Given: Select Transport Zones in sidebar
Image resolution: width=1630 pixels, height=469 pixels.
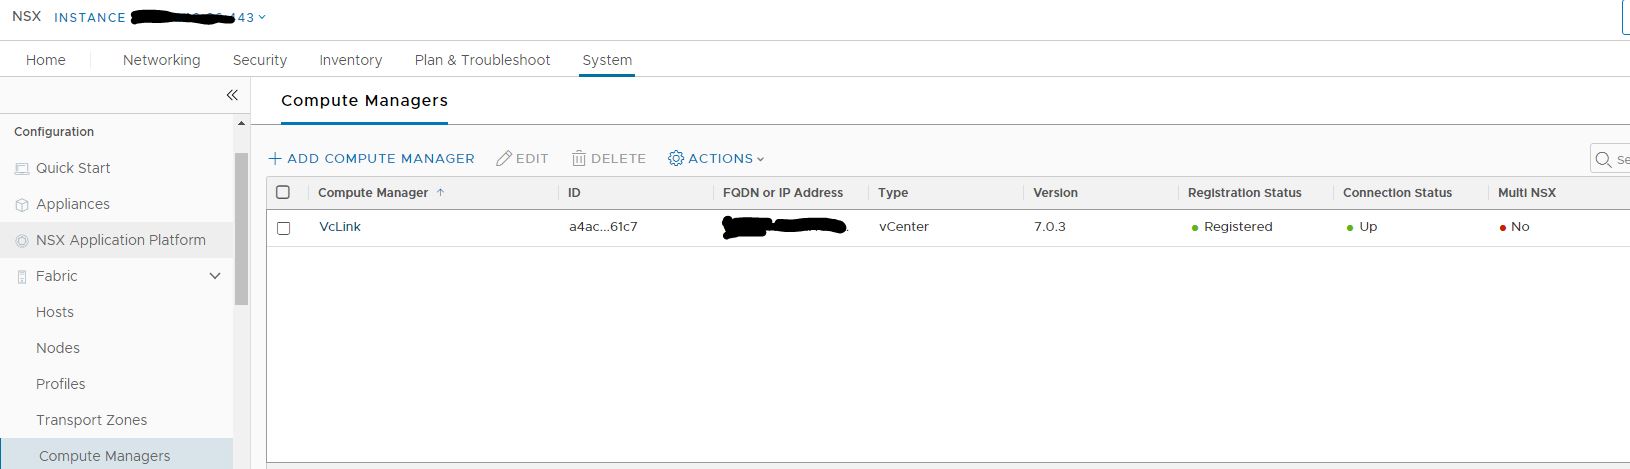Looking at the screenshot, I should (x=91, y=420).
